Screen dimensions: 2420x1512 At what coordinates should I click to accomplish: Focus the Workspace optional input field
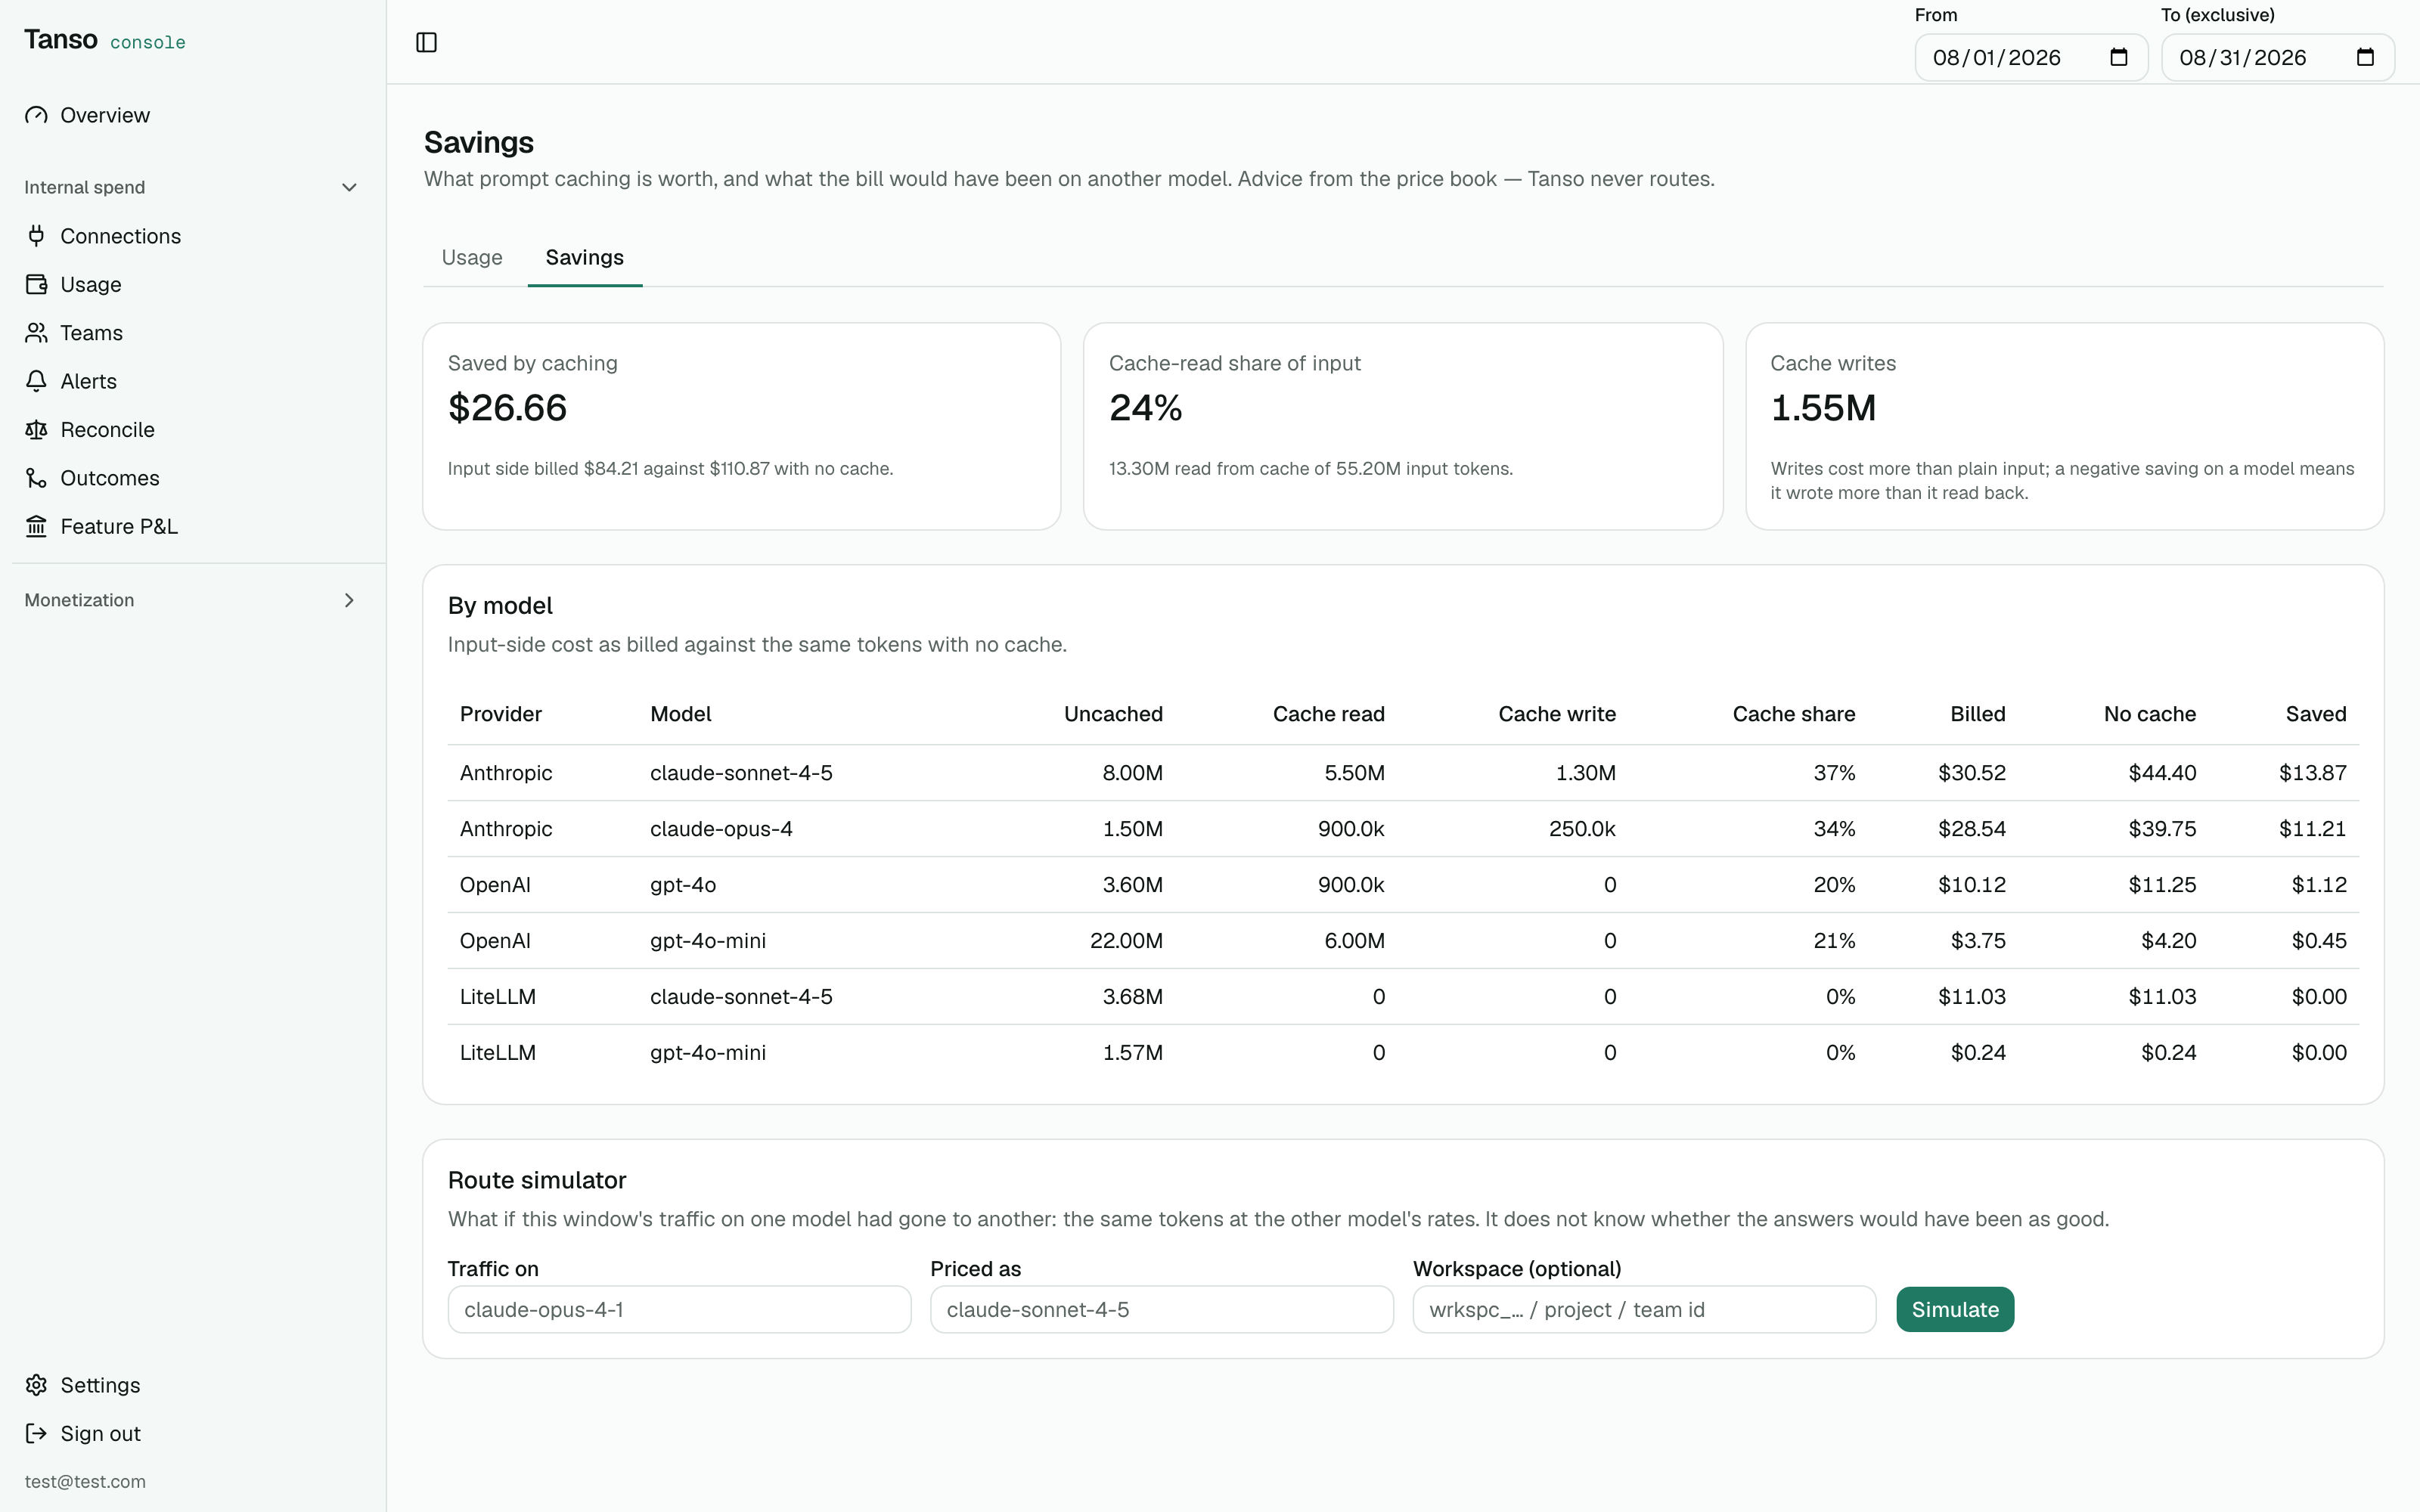coord(1644,1309)
